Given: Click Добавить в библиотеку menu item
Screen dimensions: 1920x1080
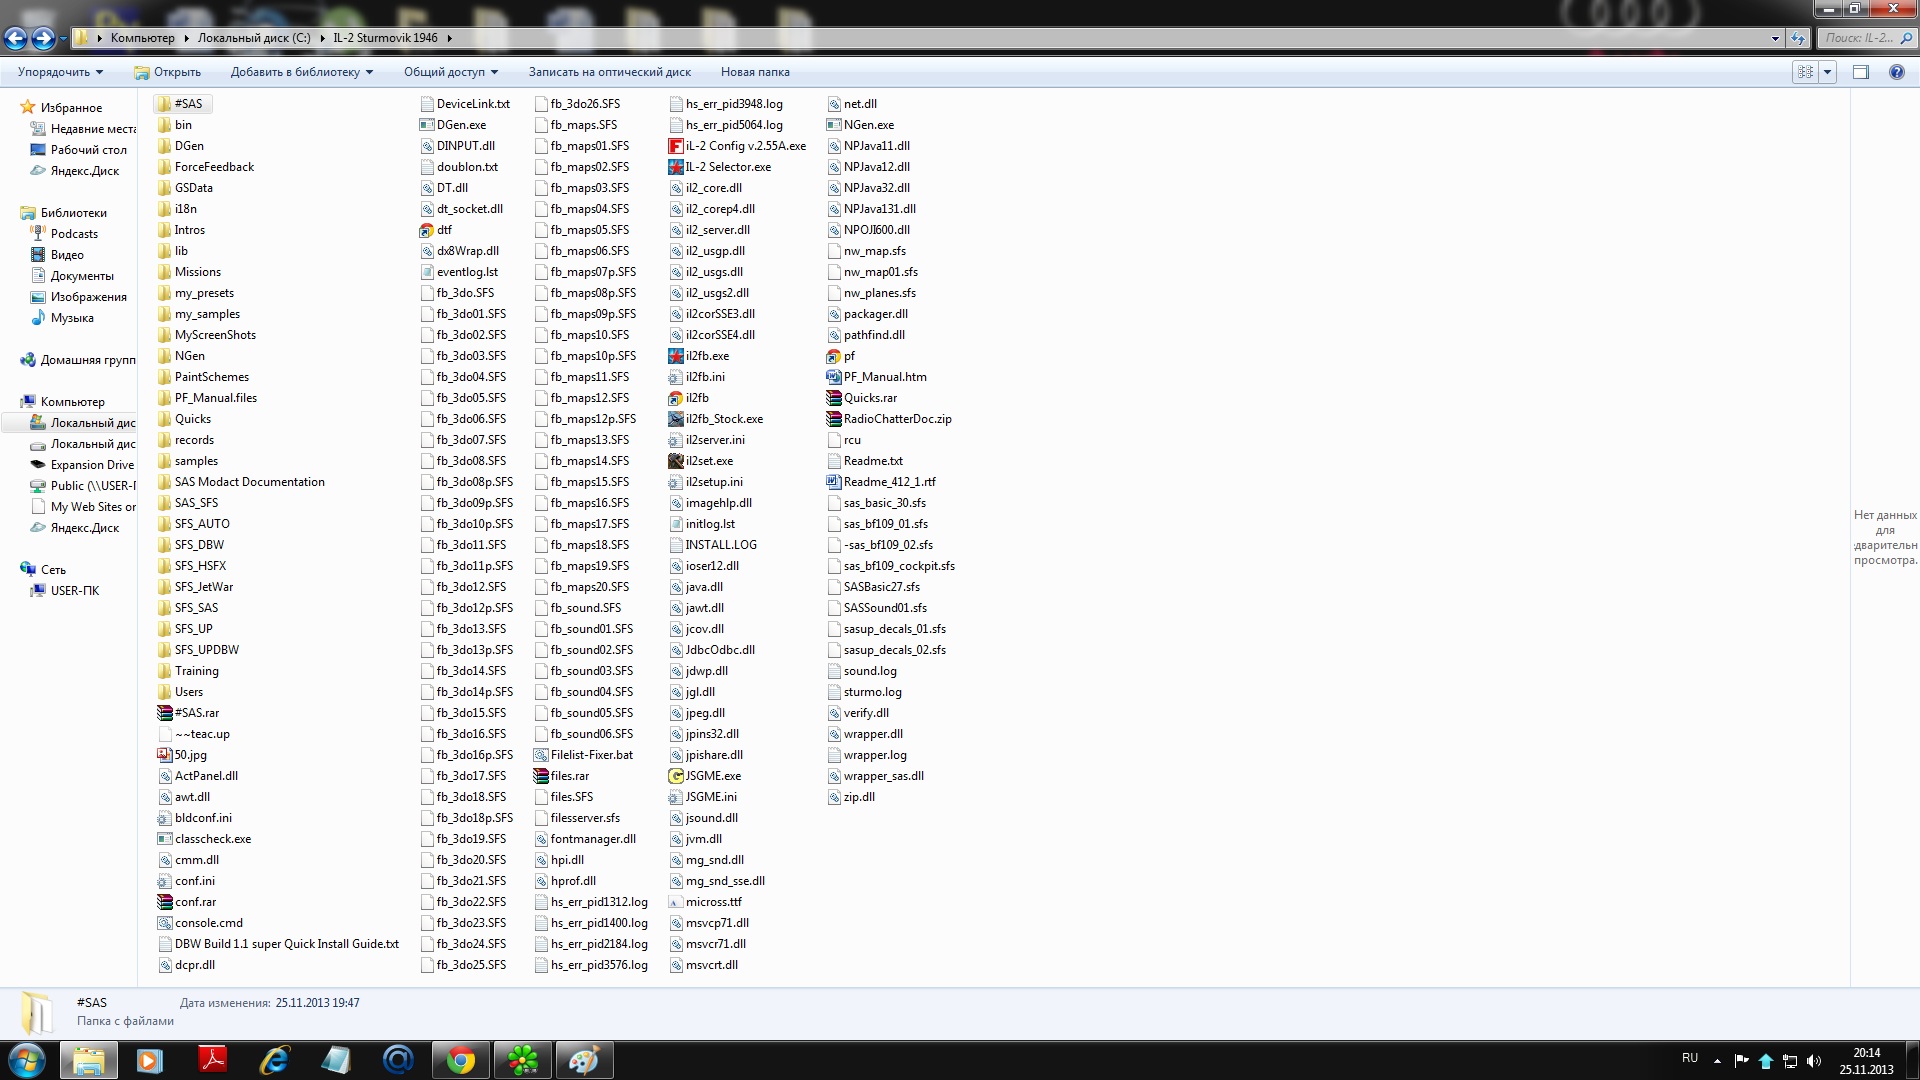Looking at the screenshot, I should tap(301, 72).
